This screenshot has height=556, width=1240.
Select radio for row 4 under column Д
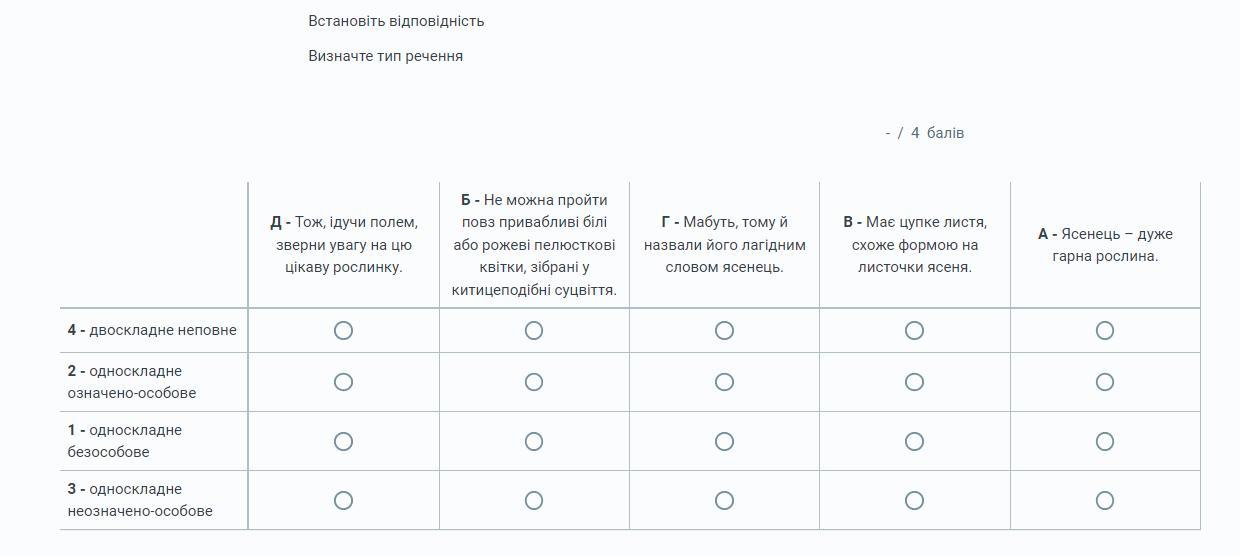tap(343, 330)
